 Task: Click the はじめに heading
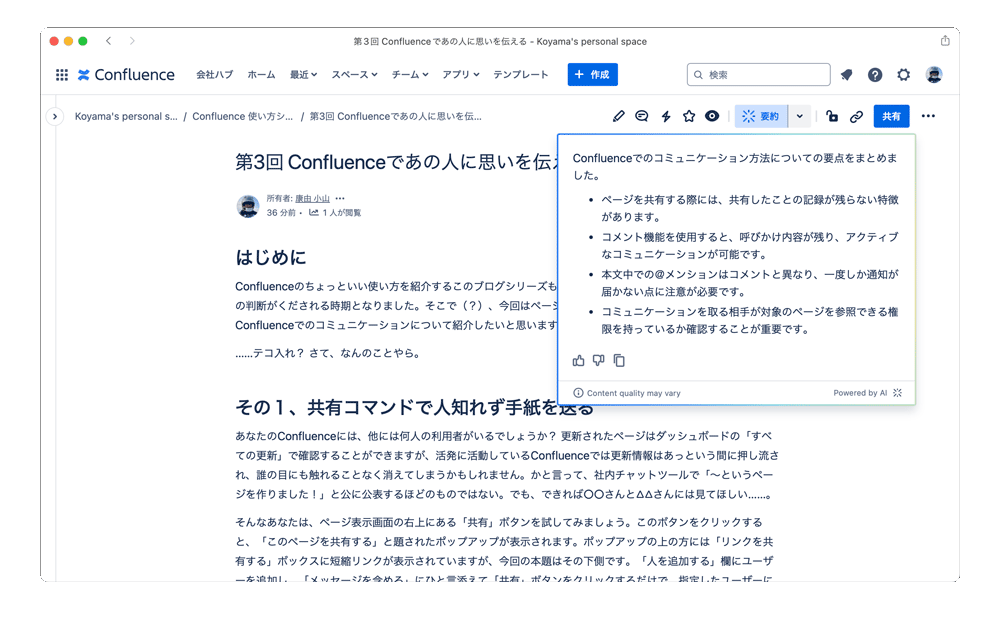pyautogui.click(x=271, y=257)
